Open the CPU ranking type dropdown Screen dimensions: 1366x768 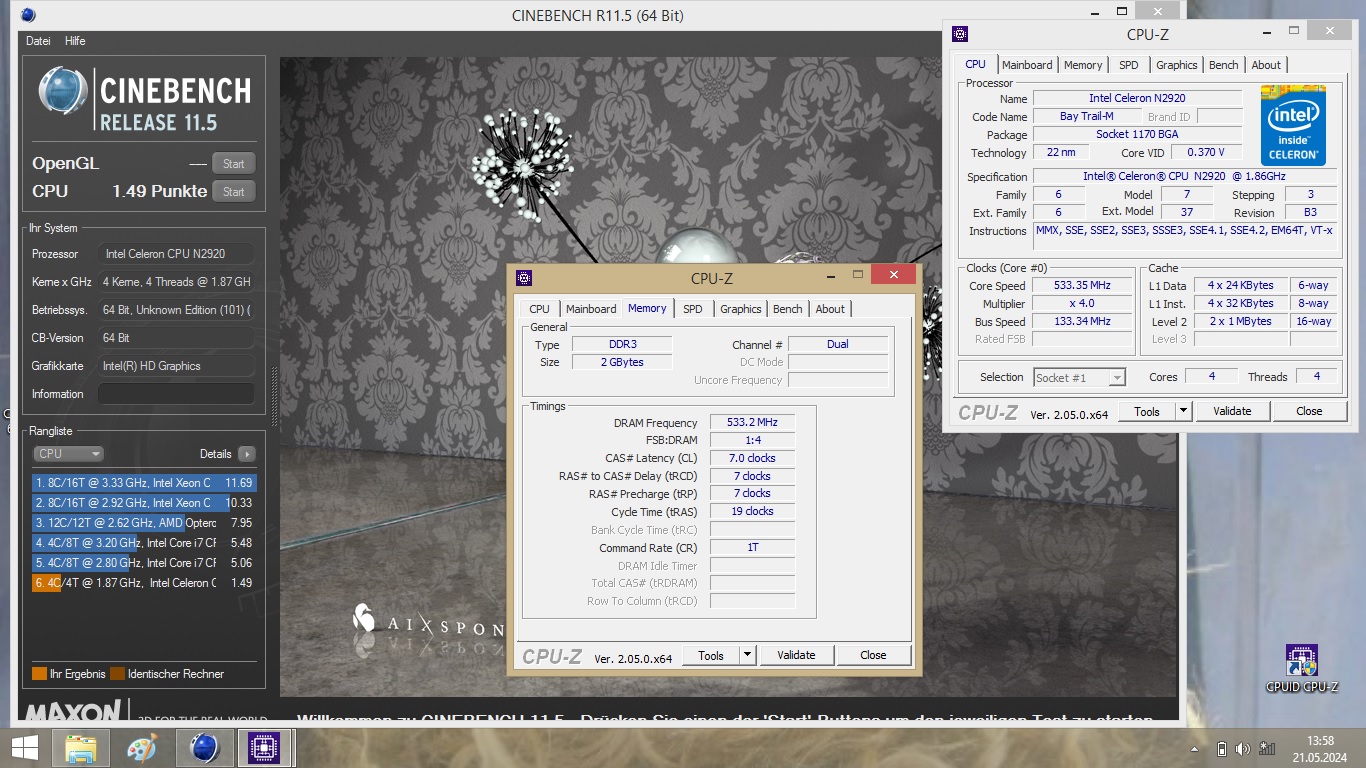[68, 454]
